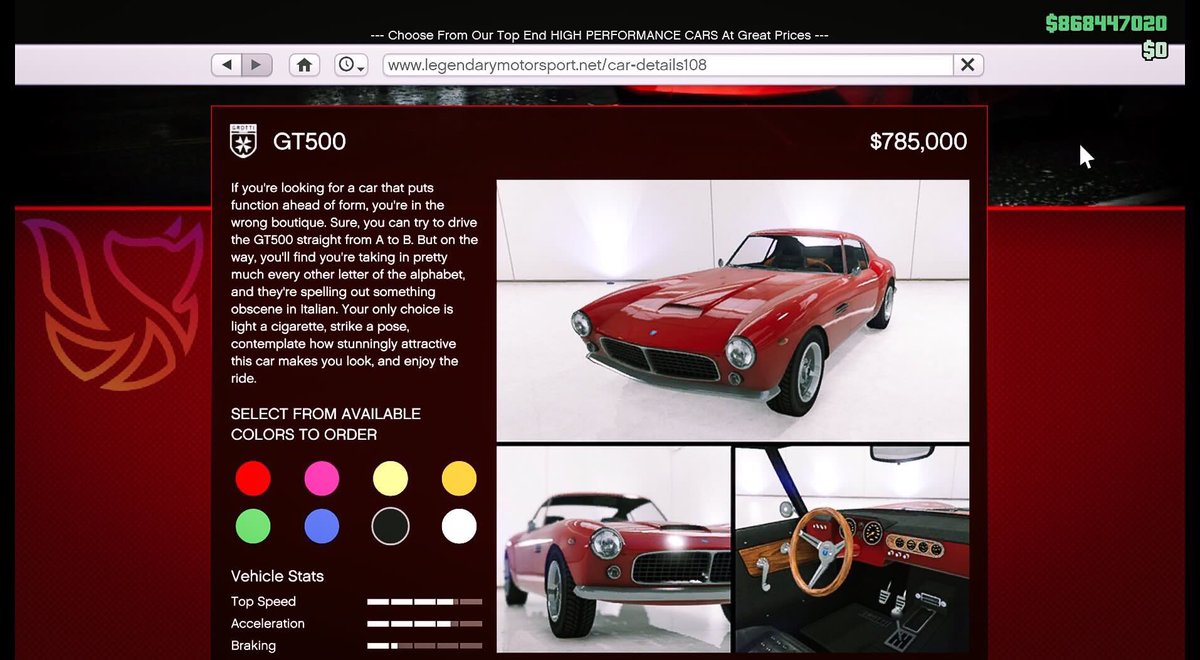
Task: Click the legendarymotorsport.net address bar
Action: [667, 65]
